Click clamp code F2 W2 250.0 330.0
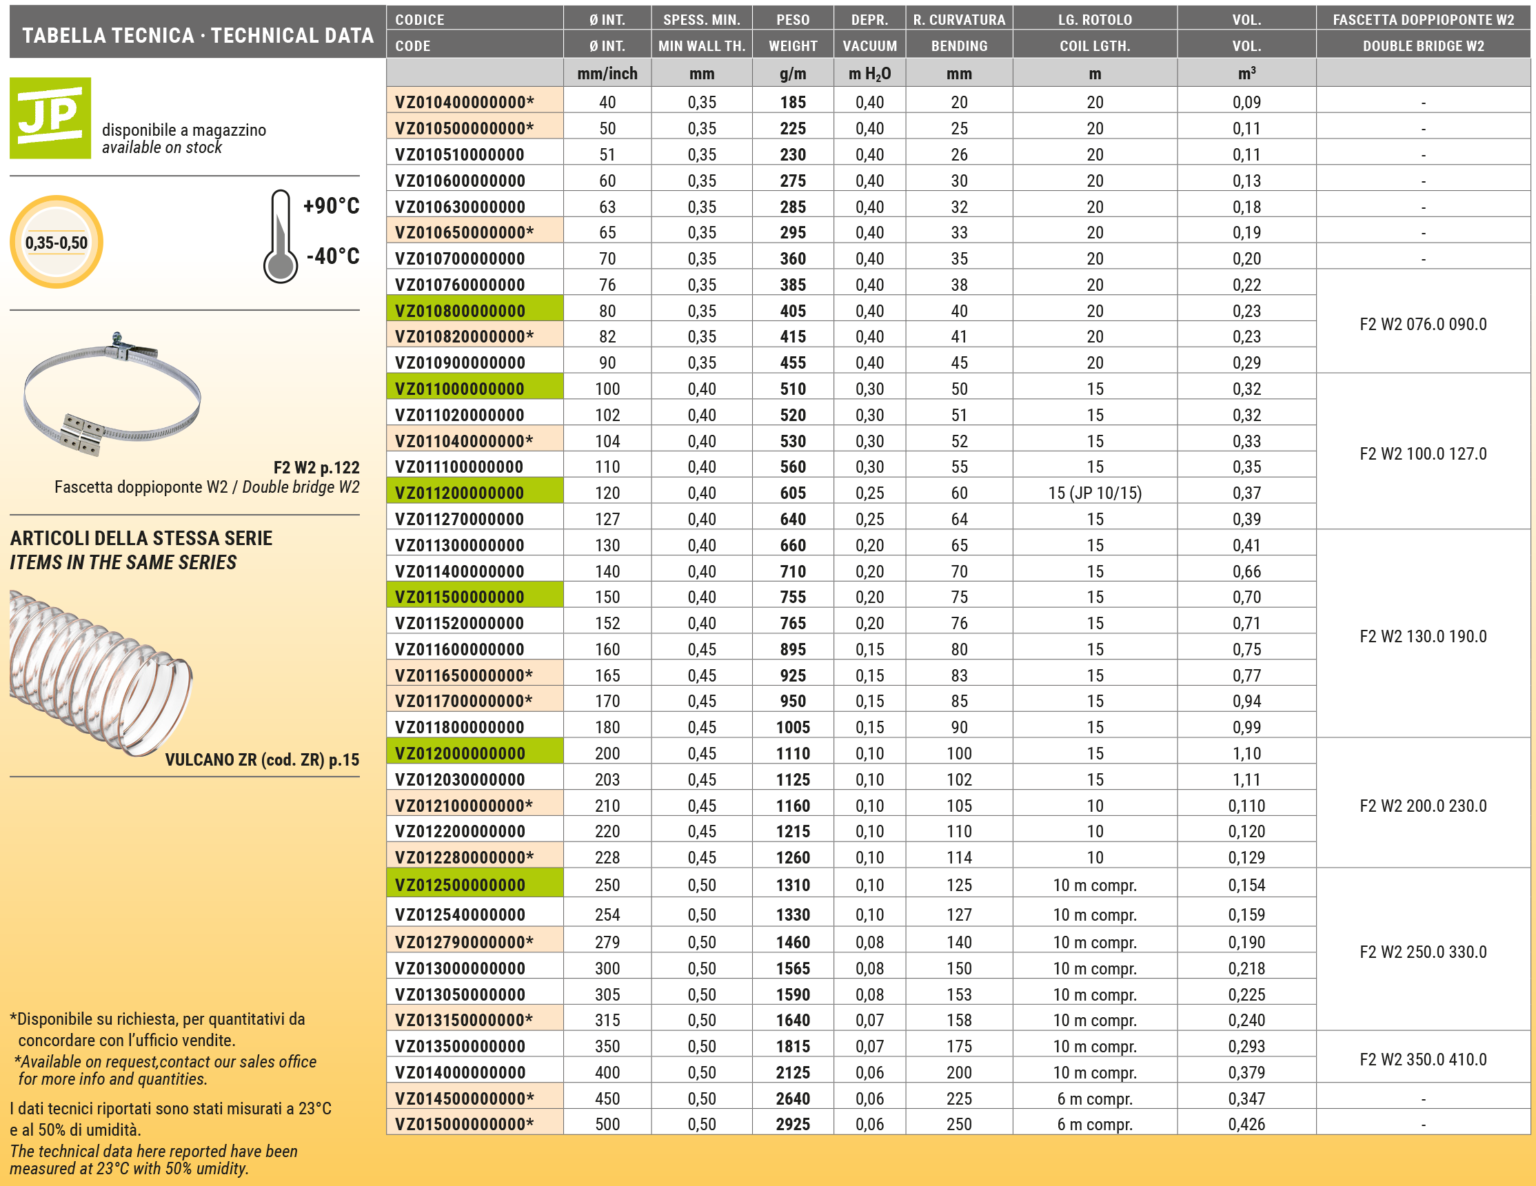The height and width of the screenshot is (1186, 1536). 1422,952
